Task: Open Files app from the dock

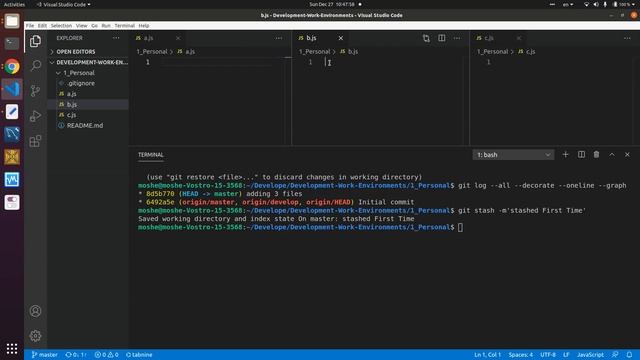Action: click(12, 21)
